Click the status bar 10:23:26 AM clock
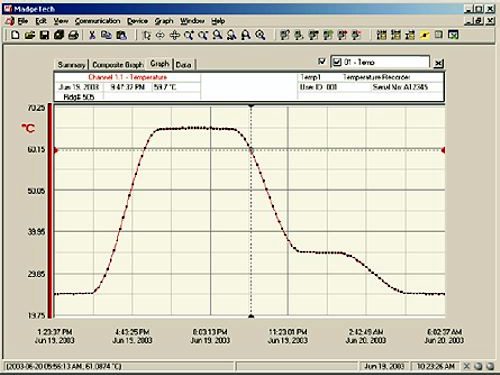 click(436, 366)
